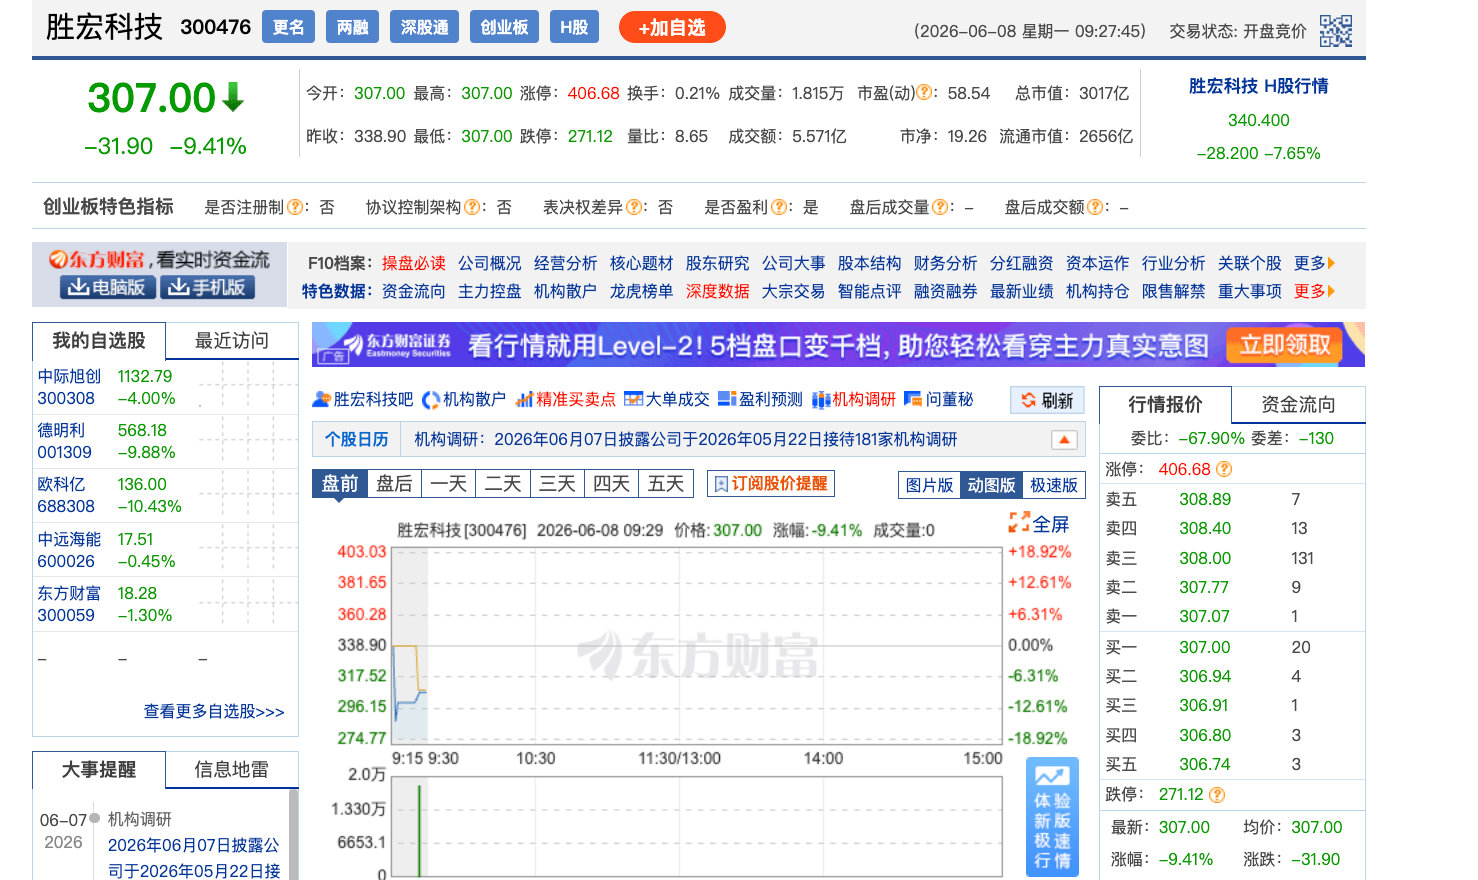Click the 大事提醒 panel scrollbar

coord(294,834)
